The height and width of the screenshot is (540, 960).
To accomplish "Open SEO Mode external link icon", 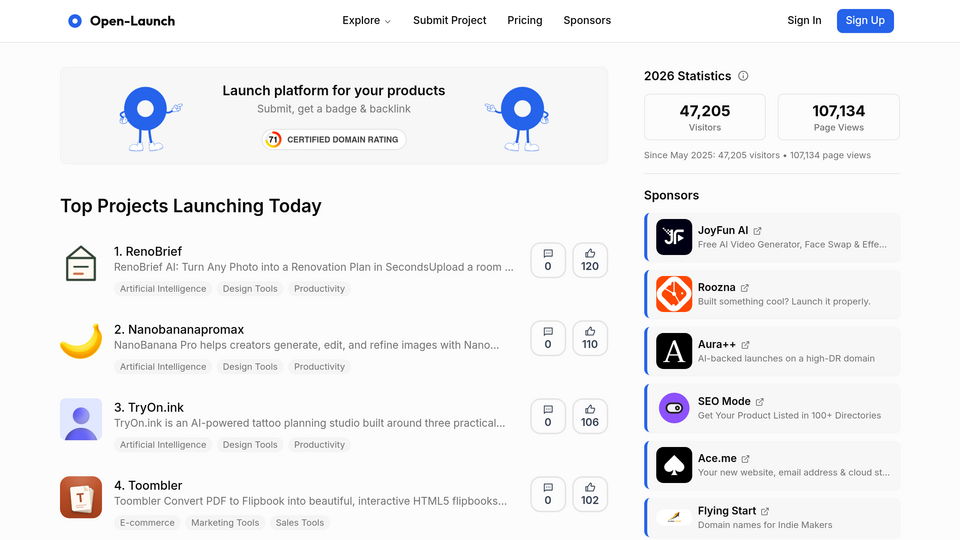I will click(x=760, y=402).
